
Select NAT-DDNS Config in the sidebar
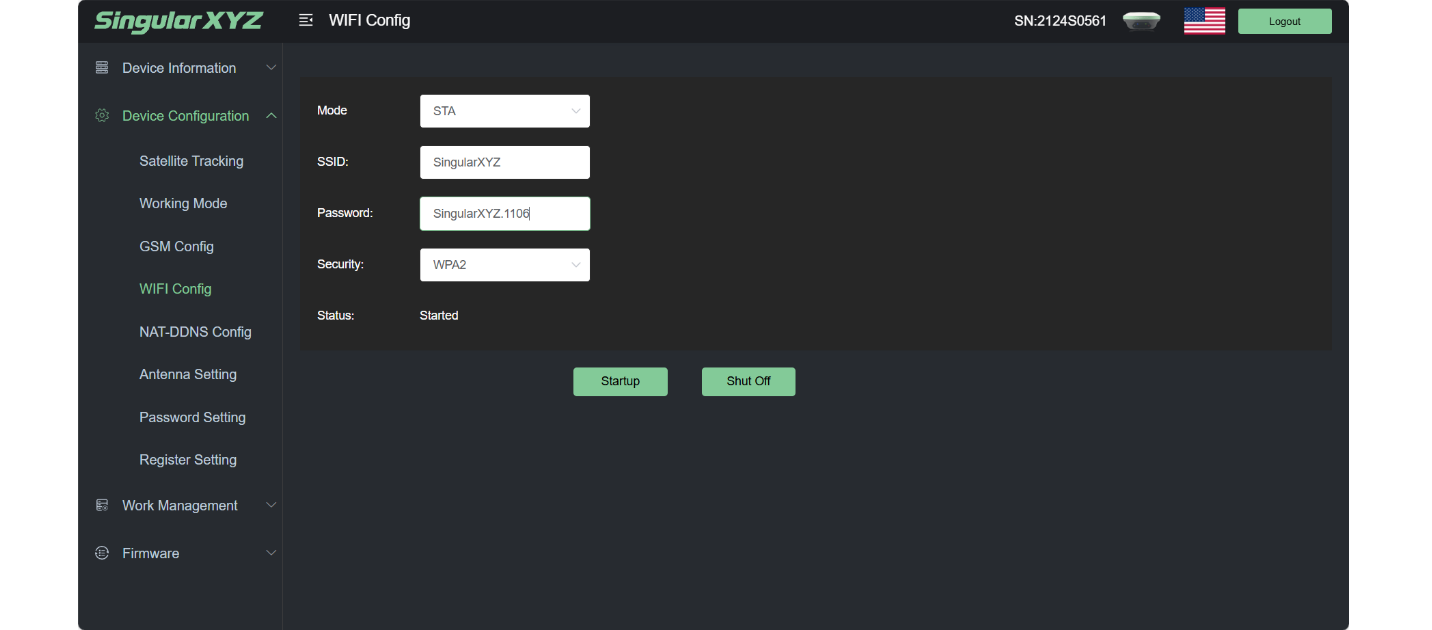pyautogui.click(x=195, y=332)
